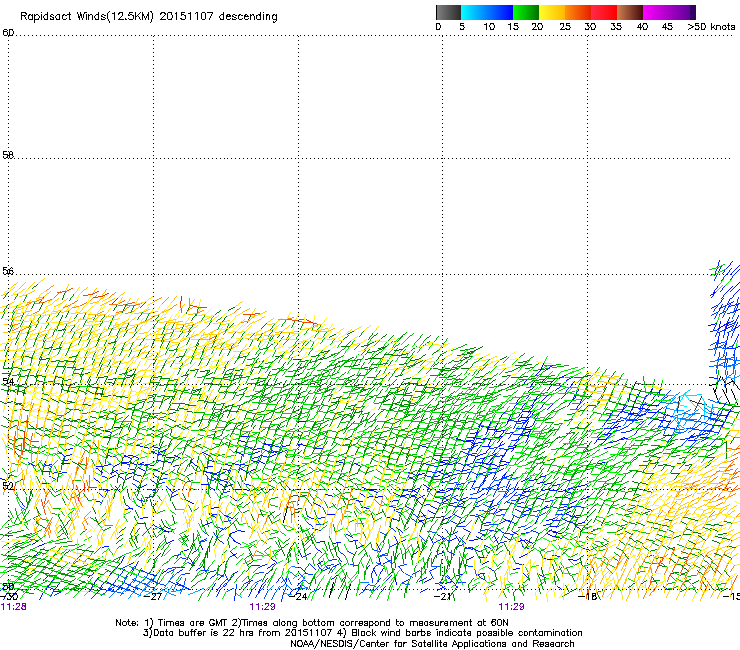This screenshot has height=650, width=740.
Task: Click the longitude label '-18'
Action: (588, 597)
